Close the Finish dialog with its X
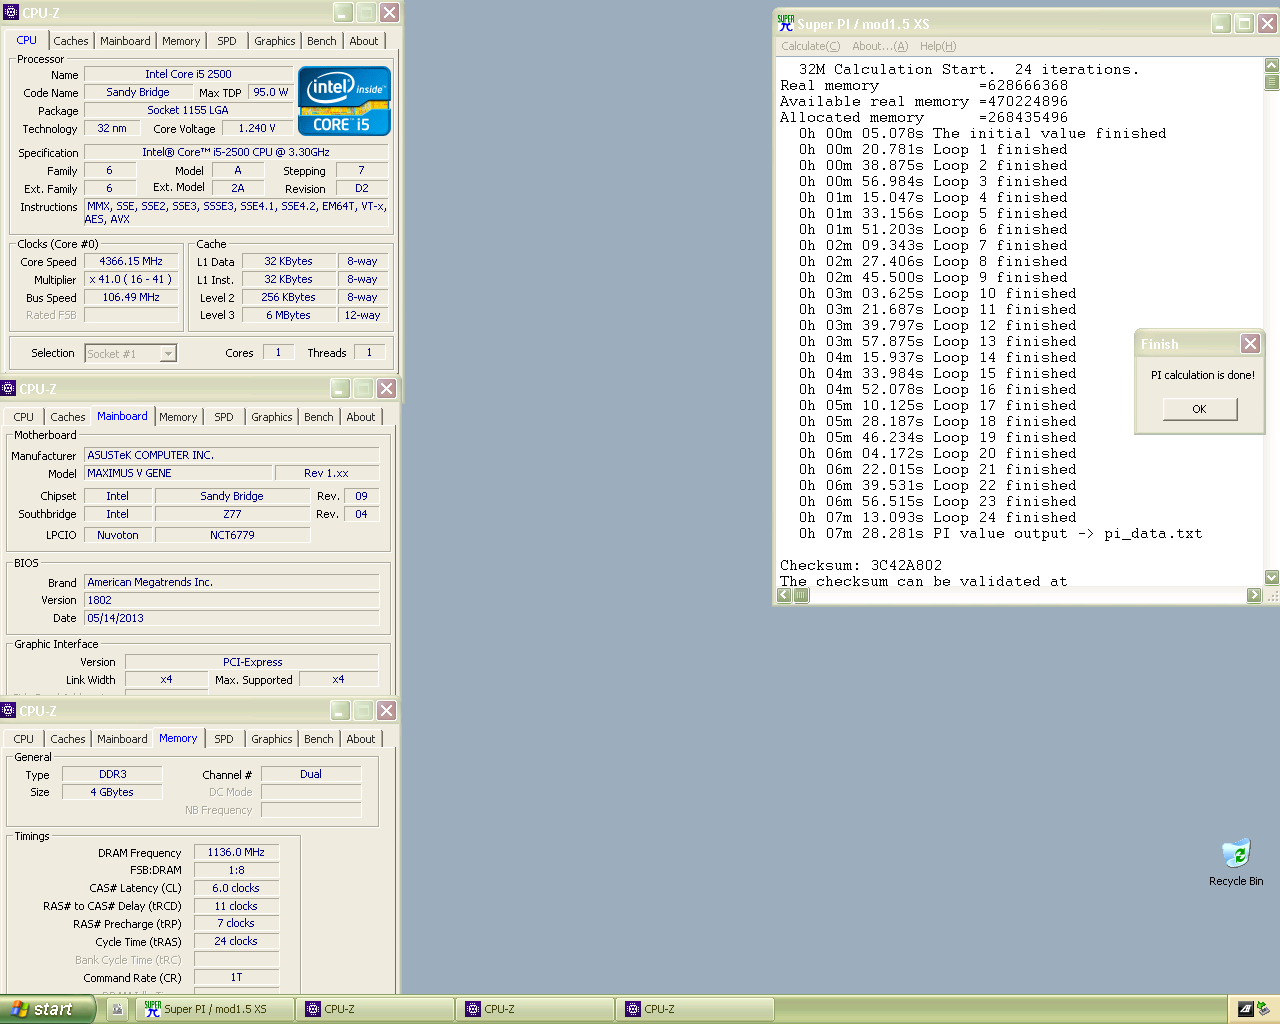This screenshot has width=1280, height=1024. pyautogui.click(x=1250, y=343)
